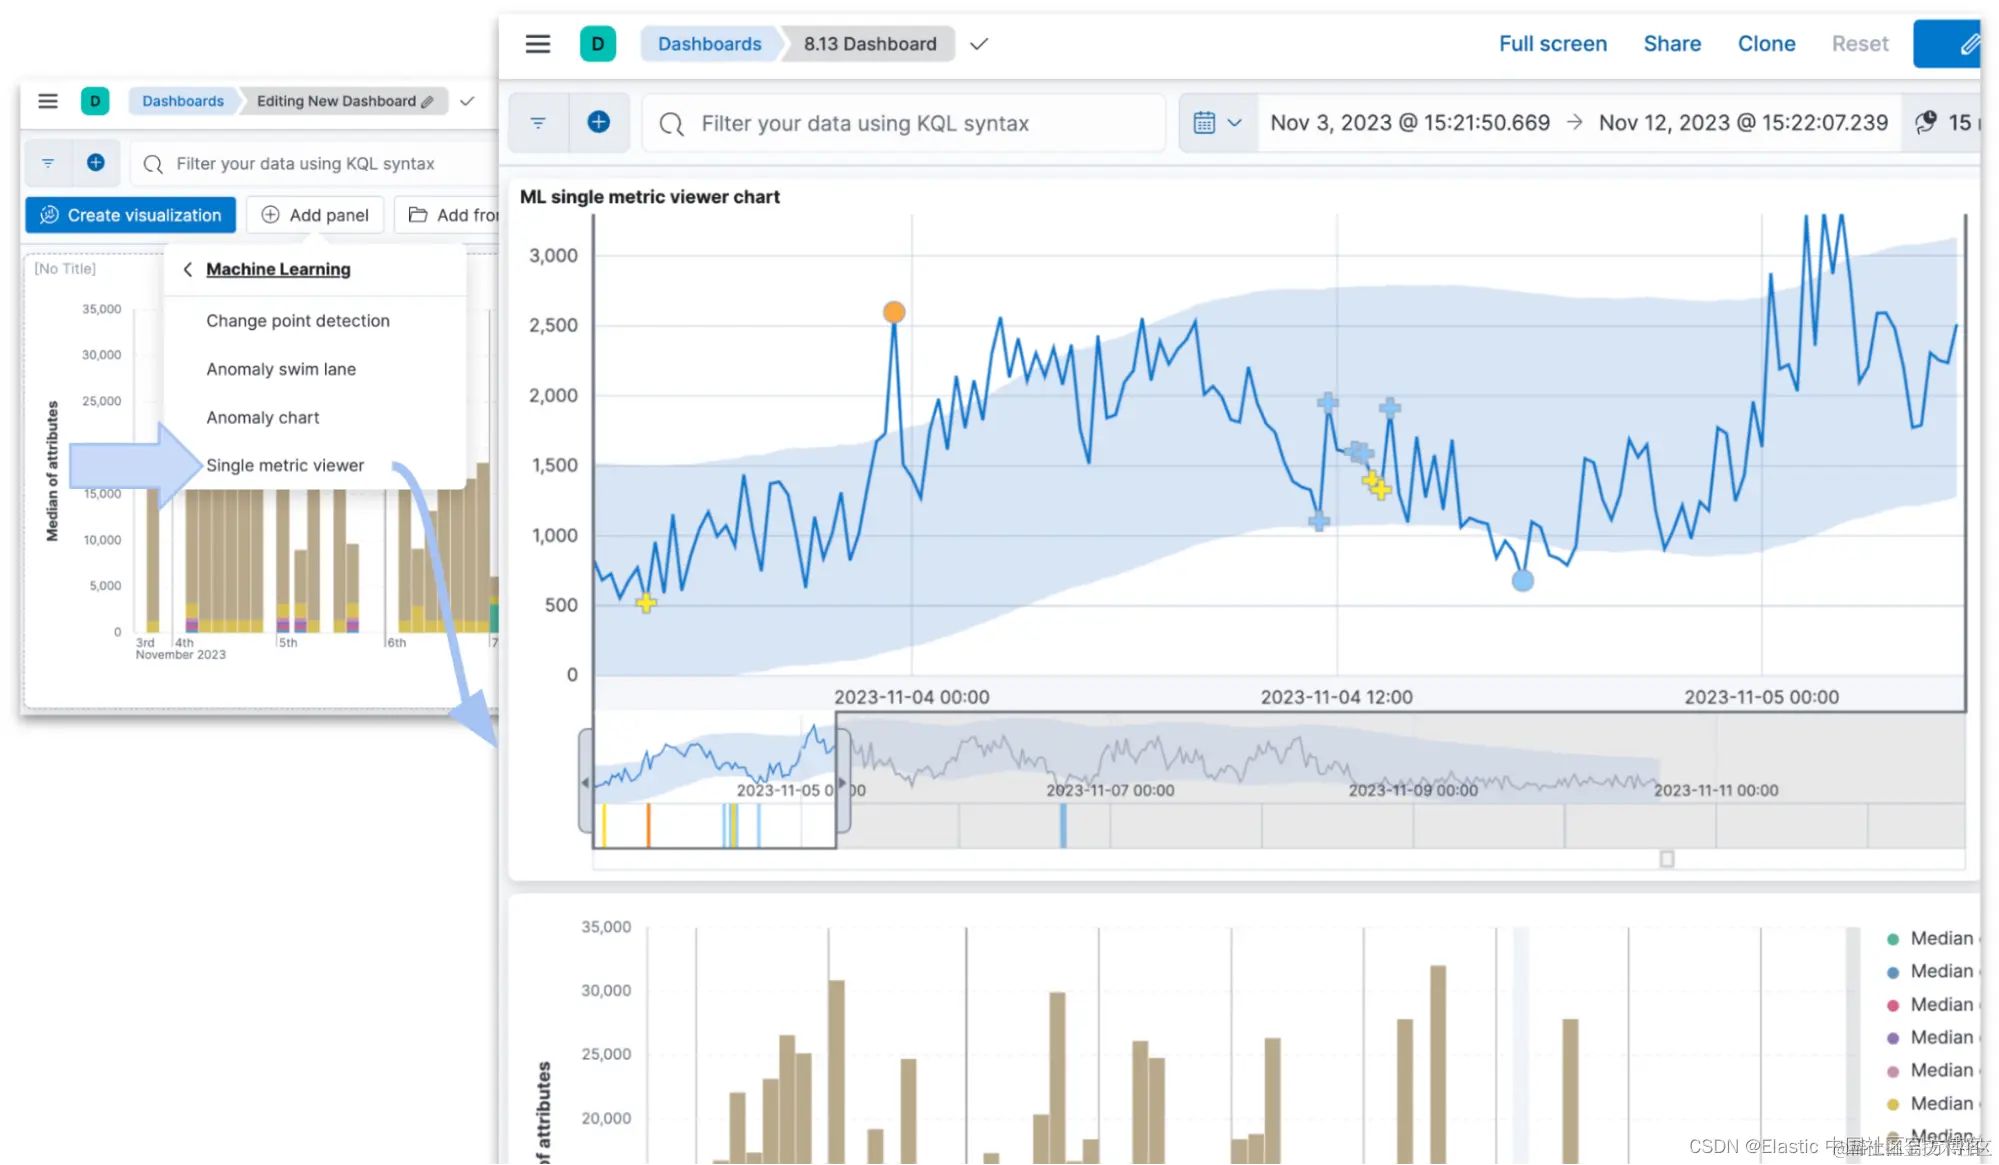Click the filter options icon in main toolbar
Screen dimensions: 1999x1165
click(538, 123)
